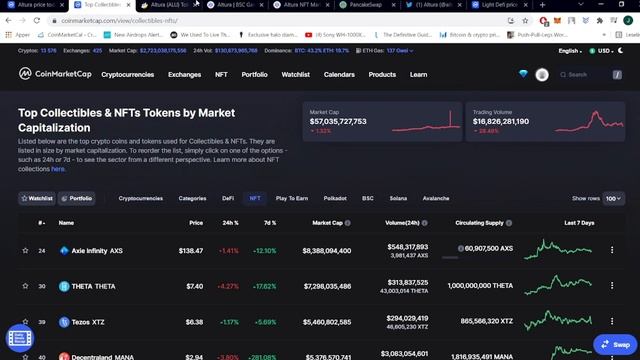Open the USD currency dropdown
The height and width of the screenshot is (360, 640).
[x=602, y=51]
